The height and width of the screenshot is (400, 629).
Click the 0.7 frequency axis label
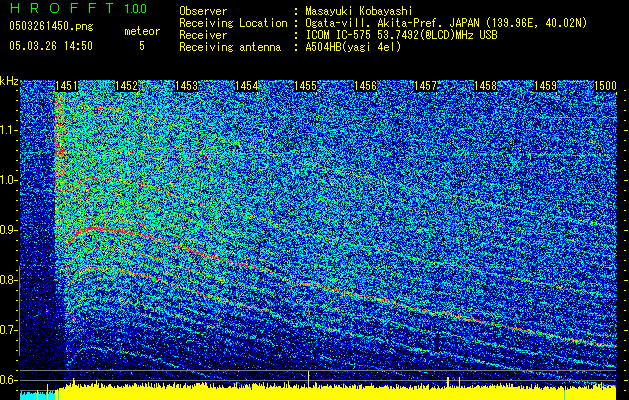coord(8,330)
